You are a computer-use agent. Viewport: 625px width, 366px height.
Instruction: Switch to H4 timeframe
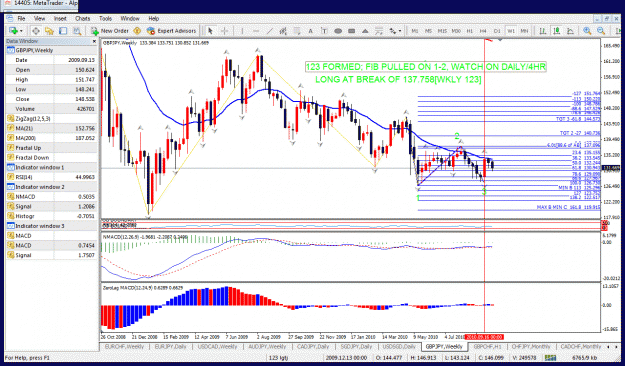click(x=483, y=31)
